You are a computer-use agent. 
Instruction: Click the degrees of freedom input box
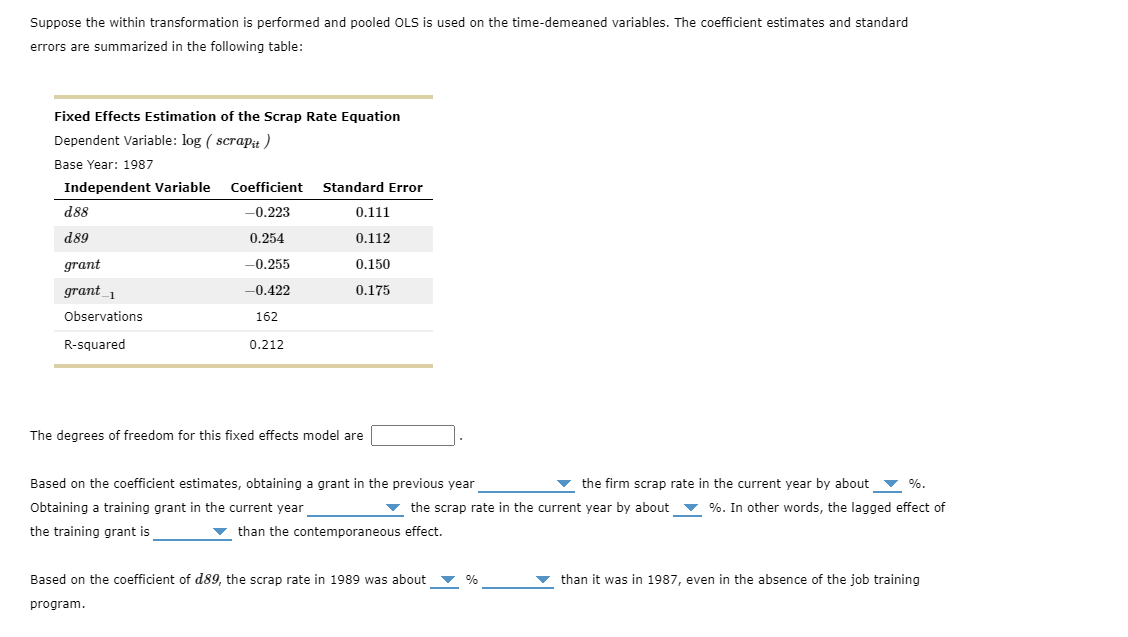coord(413,434)
